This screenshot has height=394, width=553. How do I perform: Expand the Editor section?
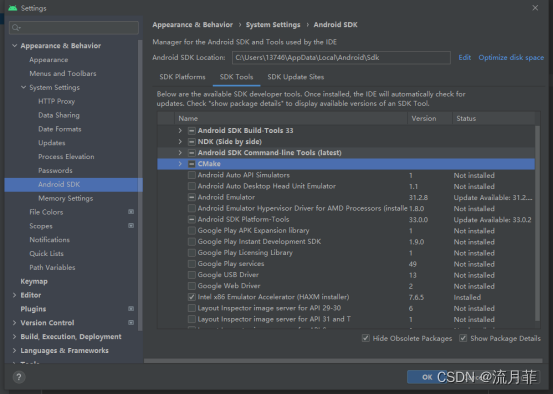(14, 295)
